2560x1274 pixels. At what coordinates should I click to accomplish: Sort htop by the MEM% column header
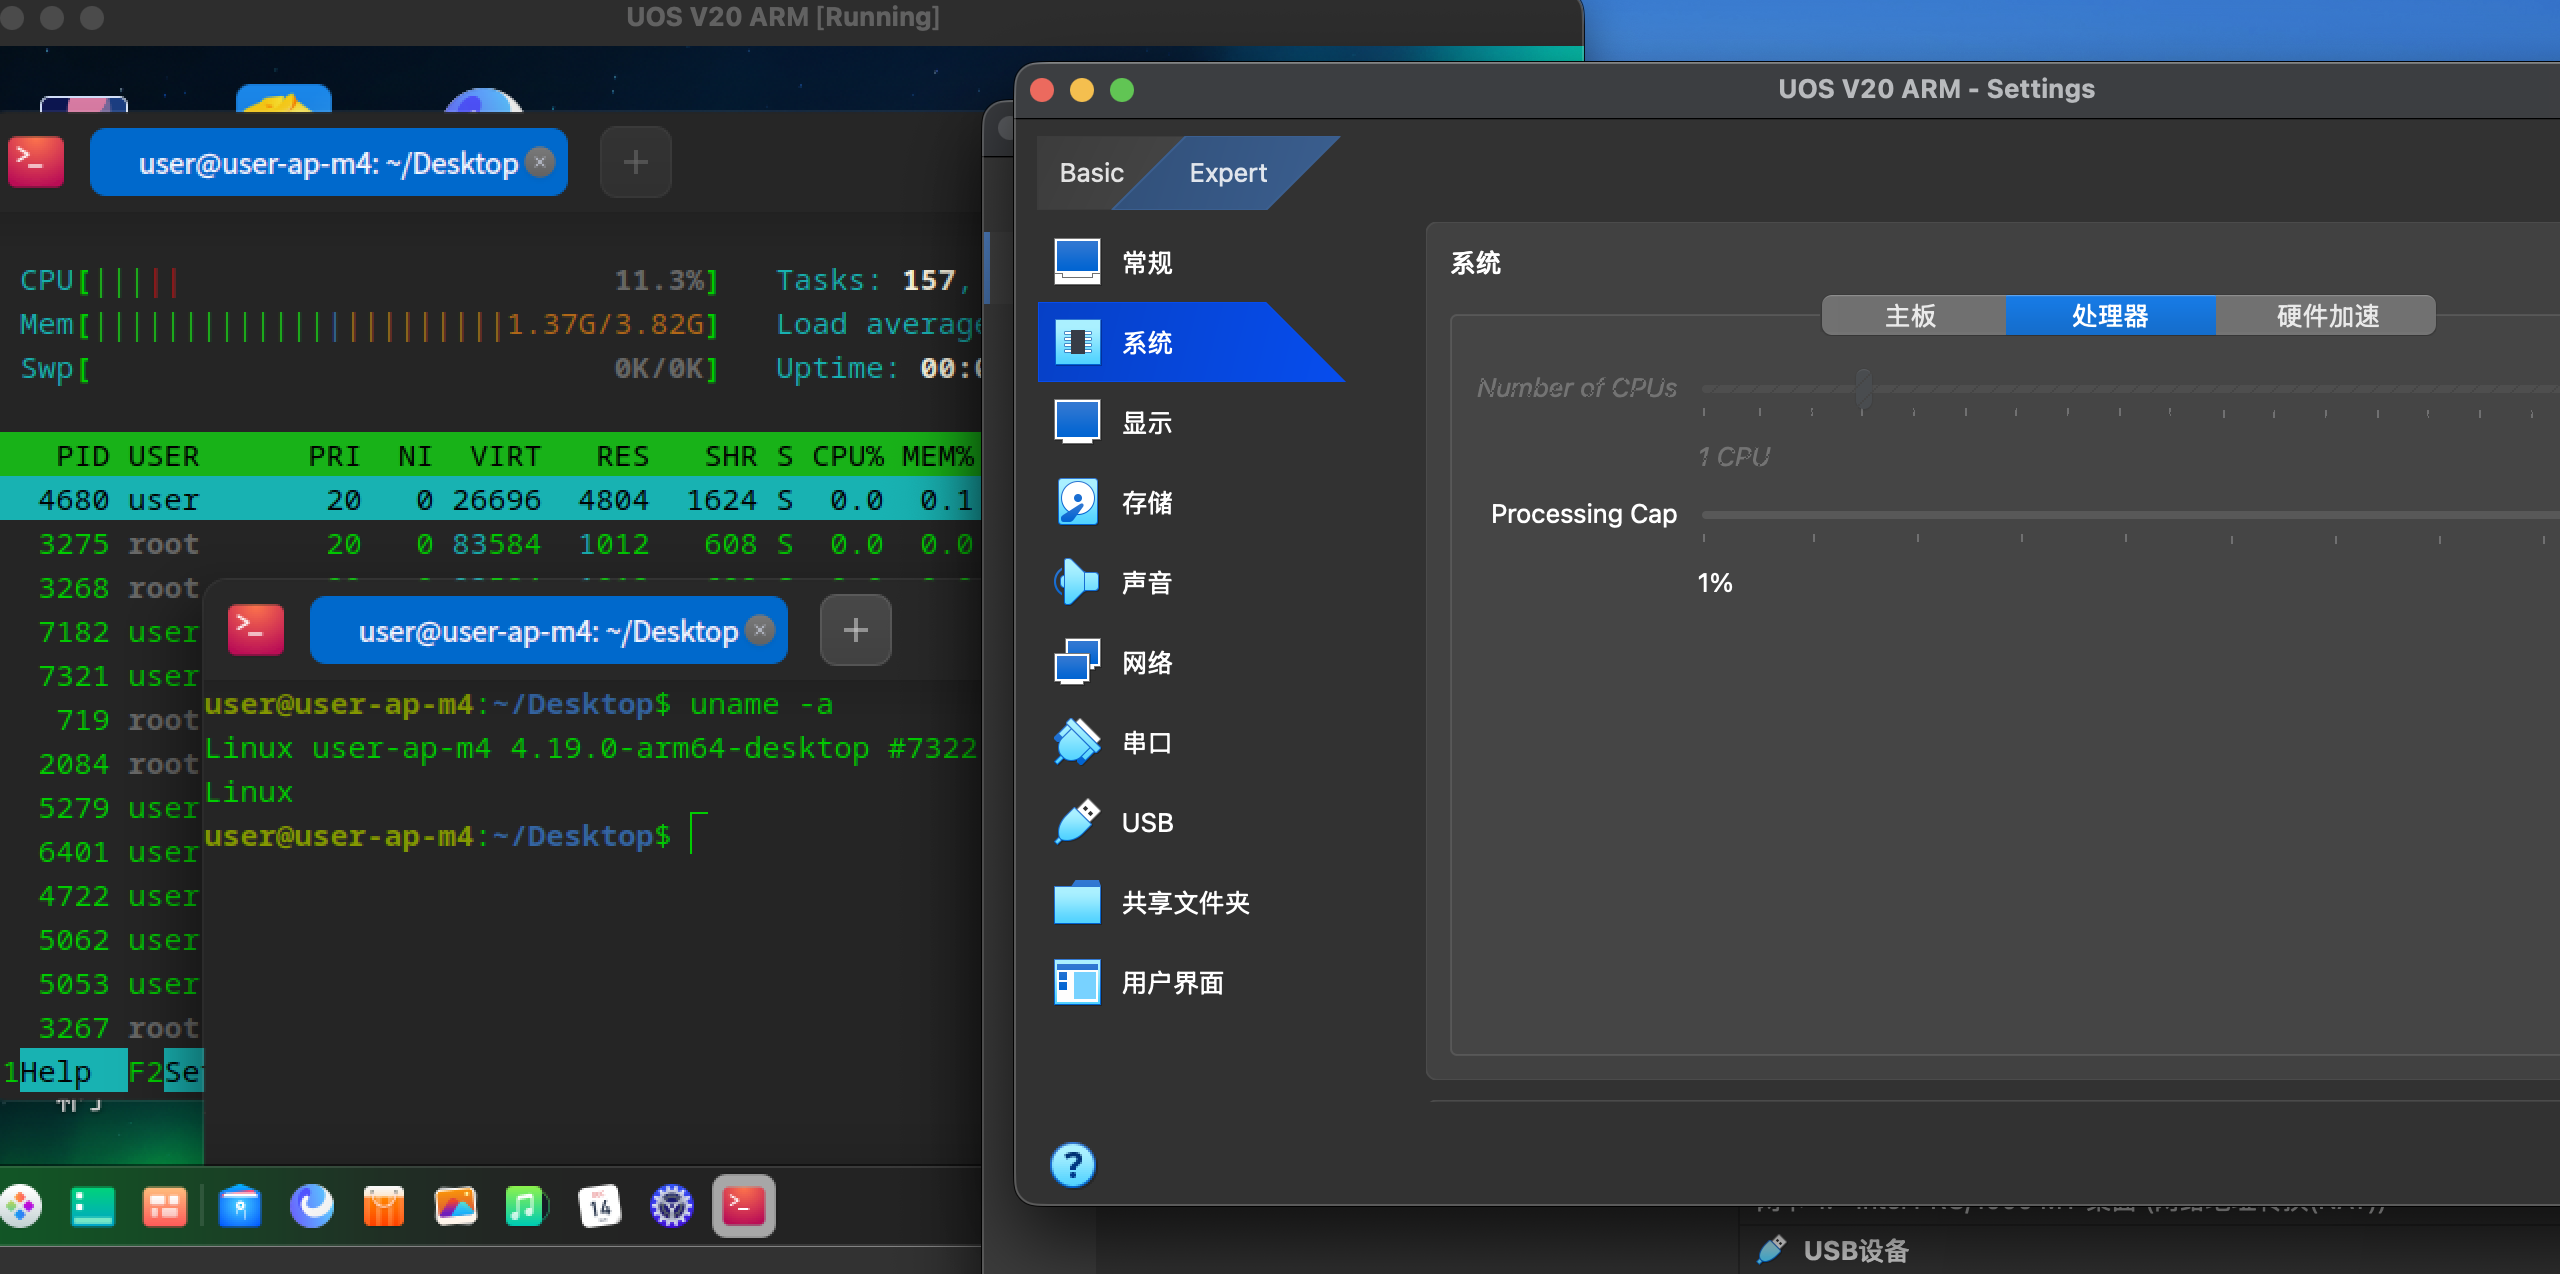[x=937, y=456]
